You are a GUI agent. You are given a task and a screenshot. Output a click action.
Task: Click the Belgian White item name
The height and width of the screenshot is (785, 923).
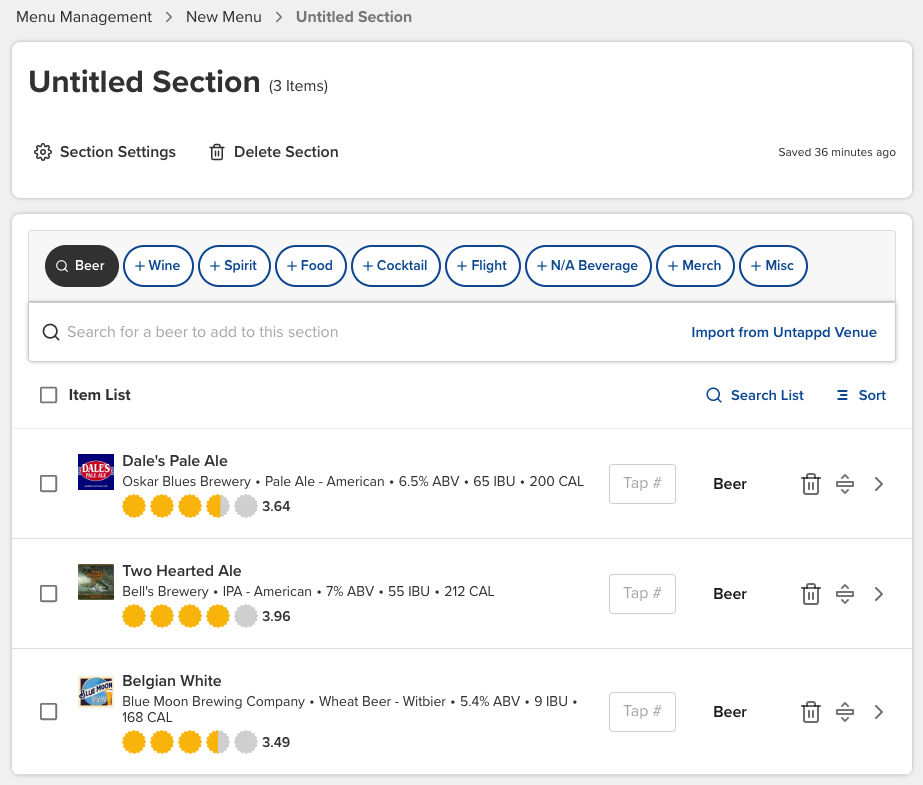coord(172,681)
